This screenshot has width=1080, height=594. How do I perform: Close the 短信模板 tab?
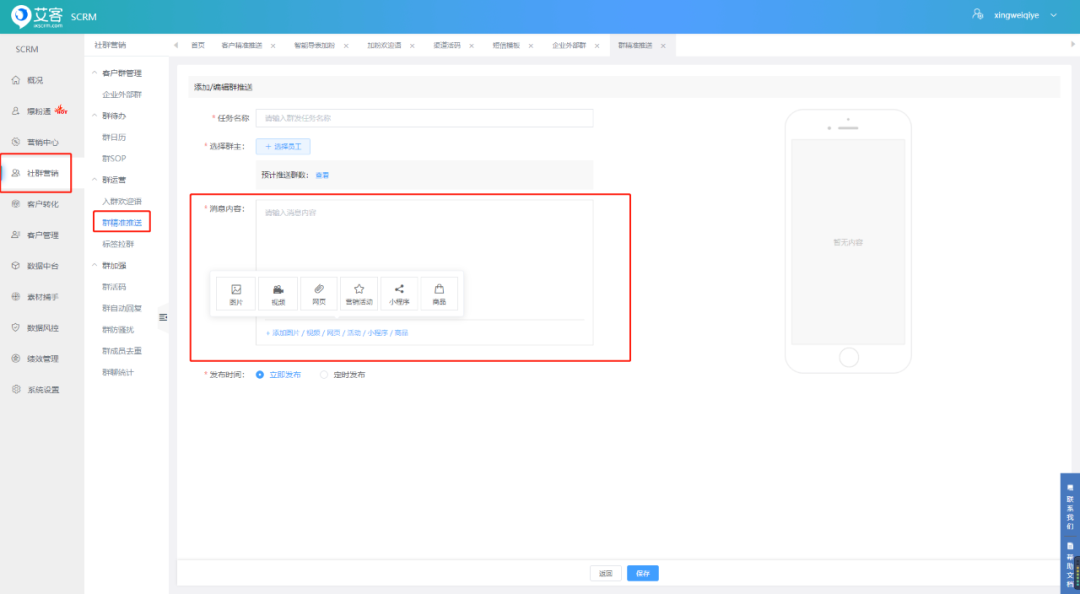529,46
